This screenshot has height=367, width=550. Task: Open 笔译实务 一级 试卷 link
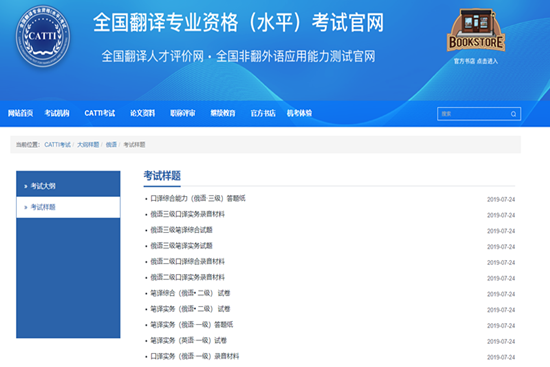click(x=188, y=341)
